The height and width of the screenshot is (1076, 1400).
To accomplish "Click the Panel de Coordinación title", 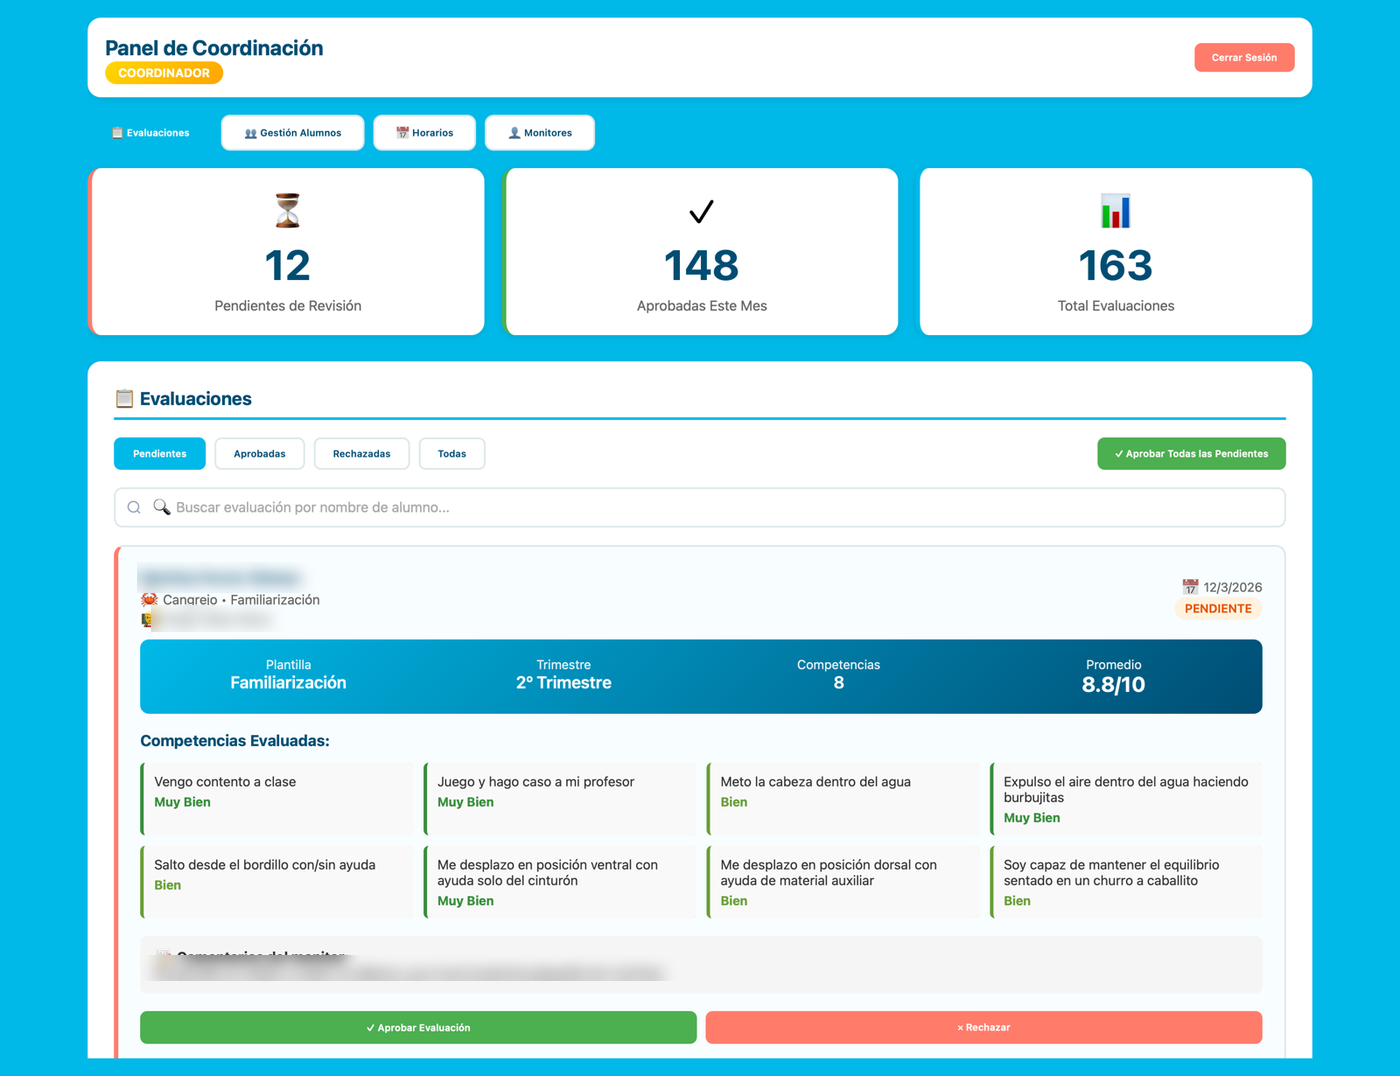I will pyautogui.click(x=214, y=48).
